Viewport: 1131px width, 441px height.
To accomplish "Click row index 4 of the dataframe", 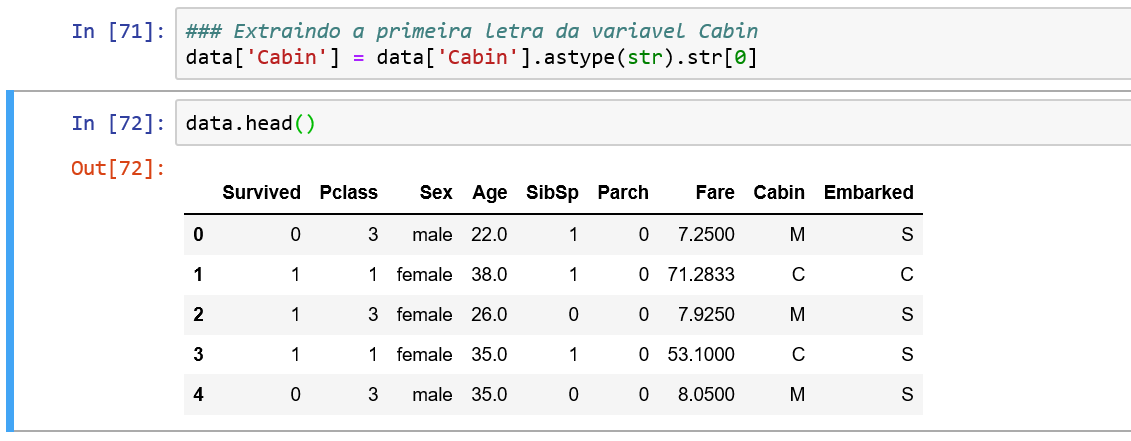I will (198, 395).
